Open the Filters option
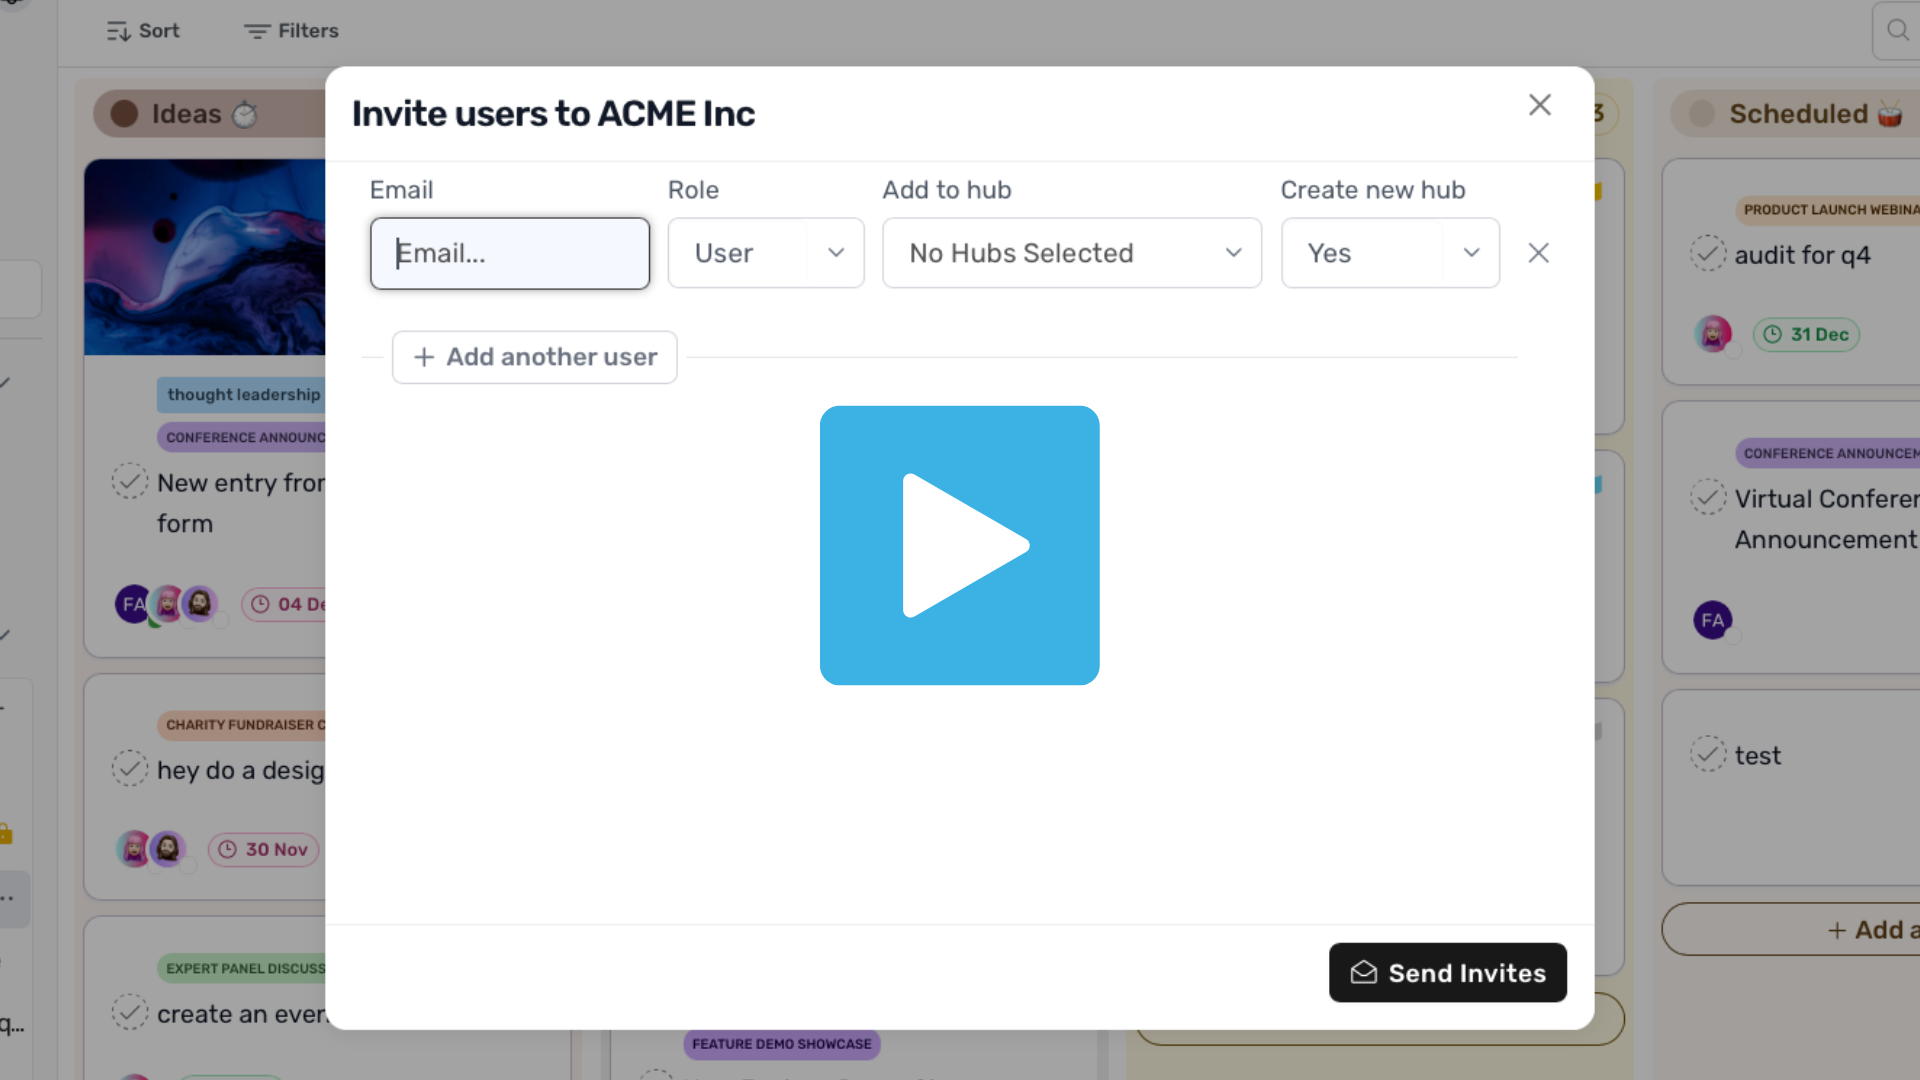 pyautogui.click(x=291, y=31)
